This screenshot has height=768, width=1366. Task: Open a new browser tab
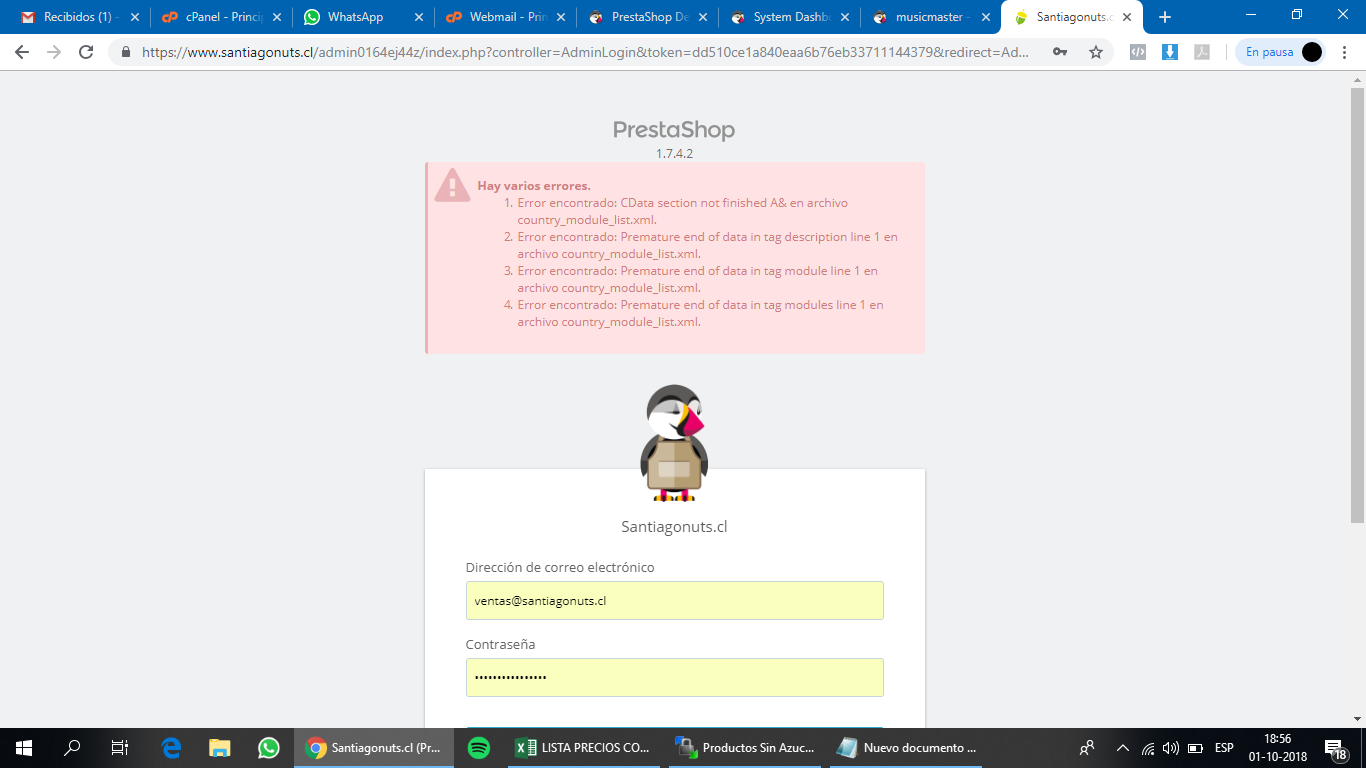pyautogui.click(x=1165, y=17)
